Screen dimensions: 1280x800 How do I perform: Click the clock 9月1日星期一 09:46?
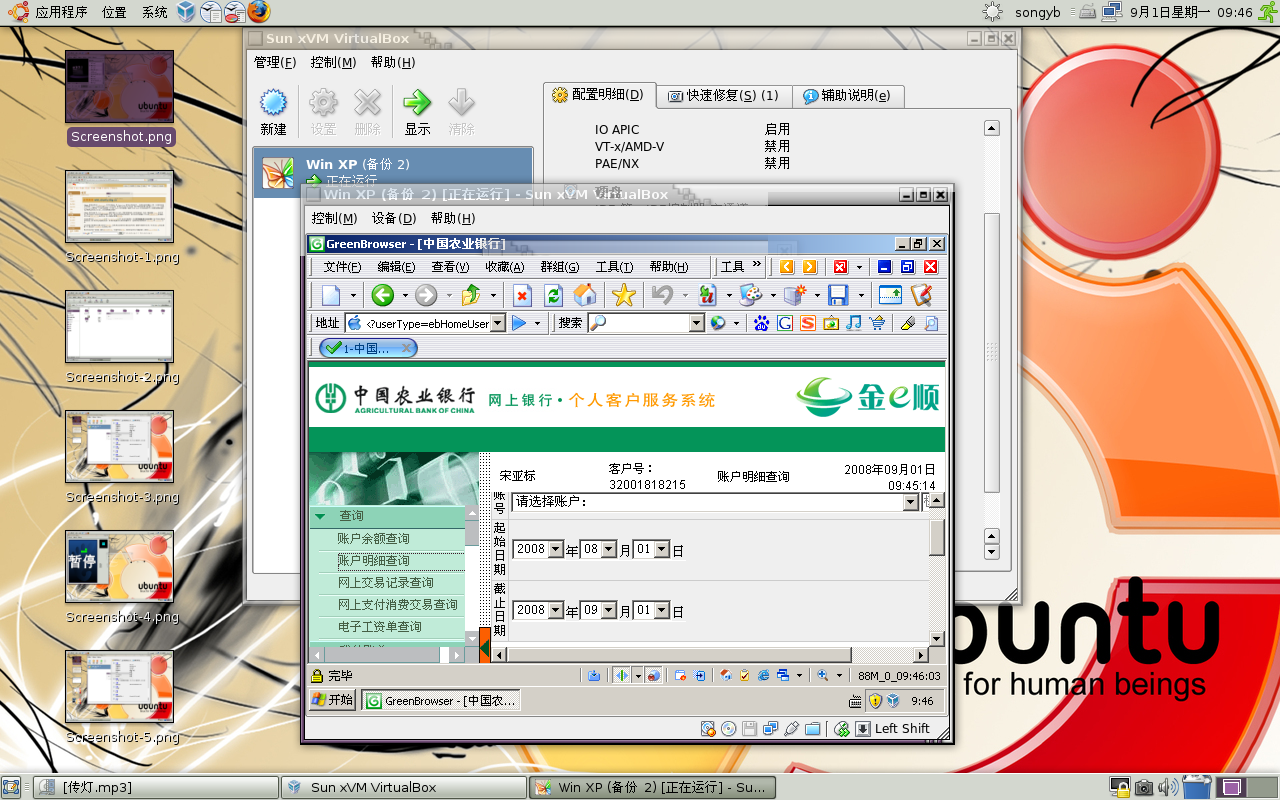tap(1191, 12)
